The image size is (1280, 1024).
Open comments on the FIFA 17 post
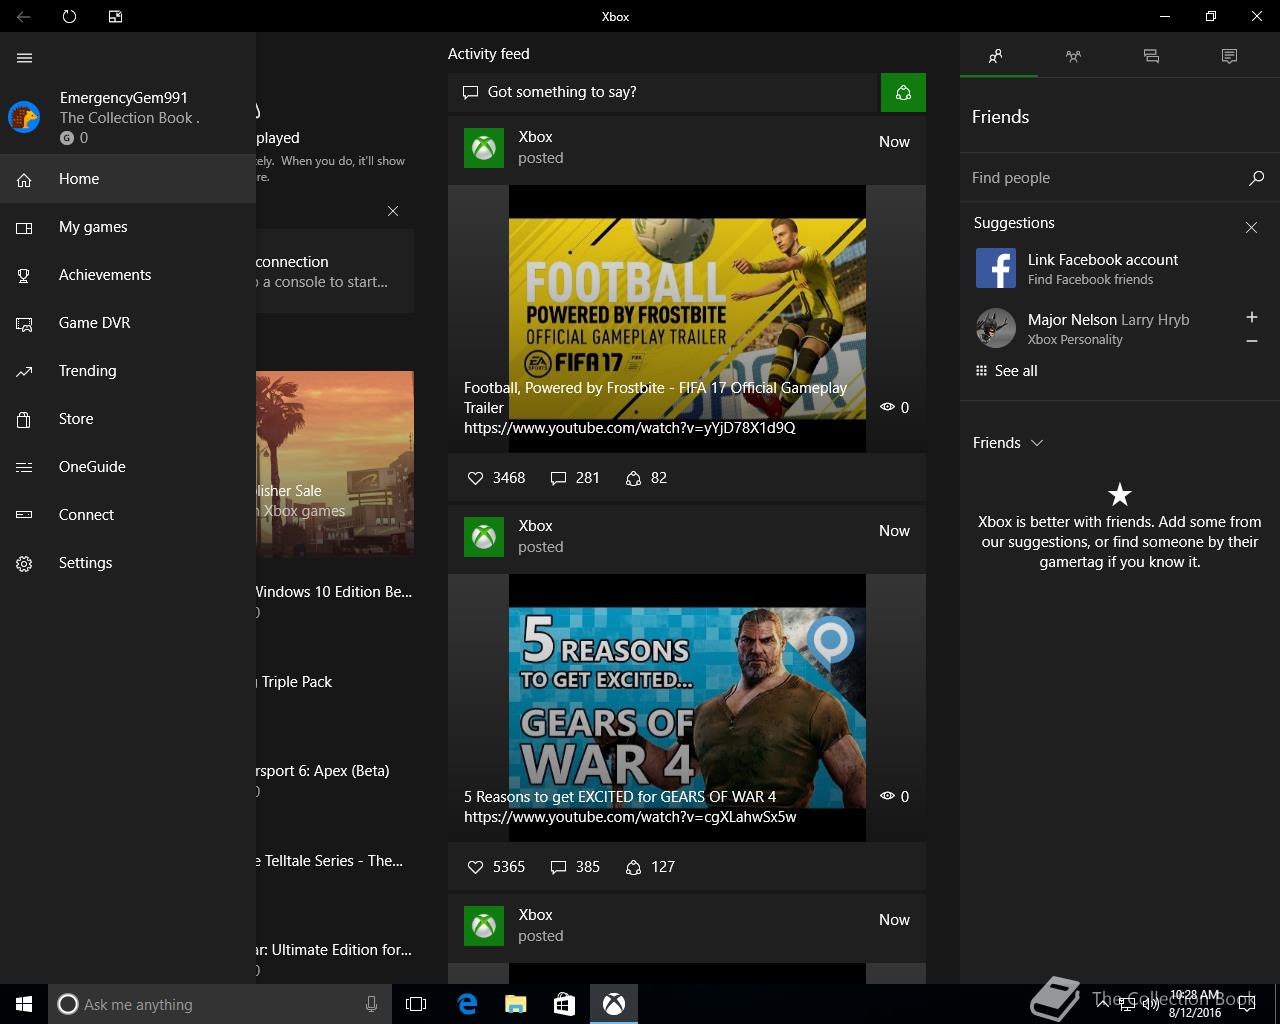click(x=575, y=478)
